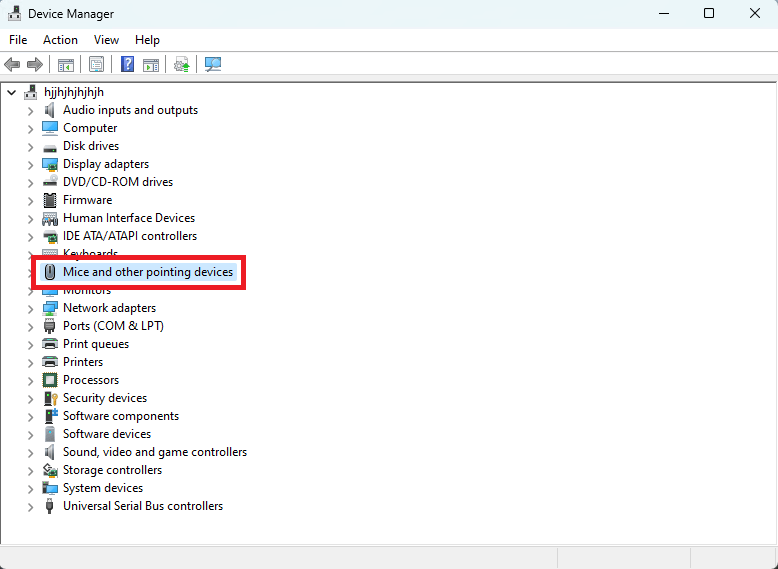Image resolution: width=778 pixels, height=569 pixels.
Task: Click the Properties toolbar icon
Action: tap(96, 65)
